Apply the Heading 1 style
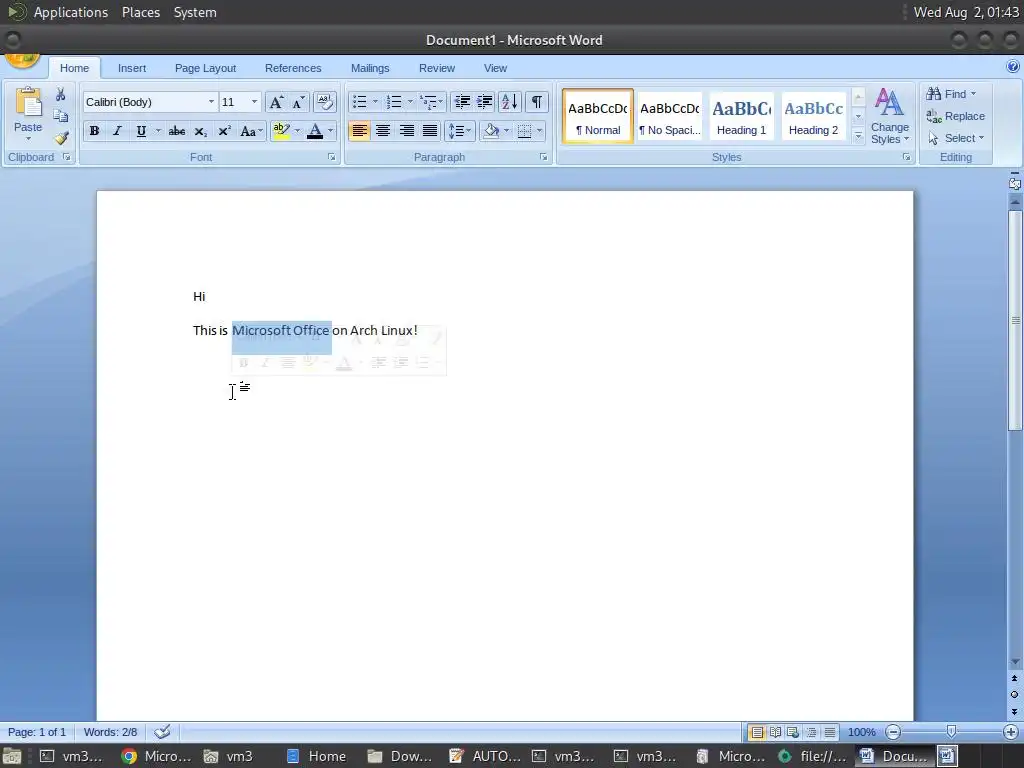Viewport: 1024px width, 768px height. 741,117
